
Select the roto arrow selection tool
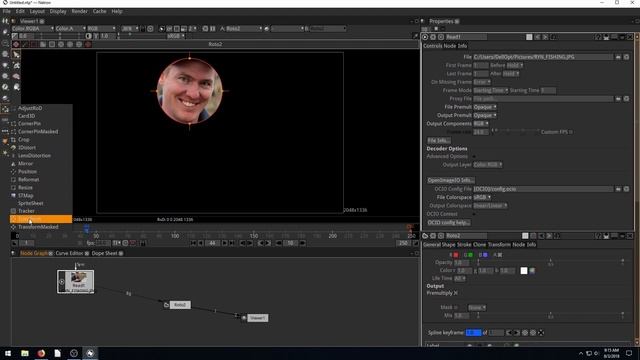click(x=16, y=54)
